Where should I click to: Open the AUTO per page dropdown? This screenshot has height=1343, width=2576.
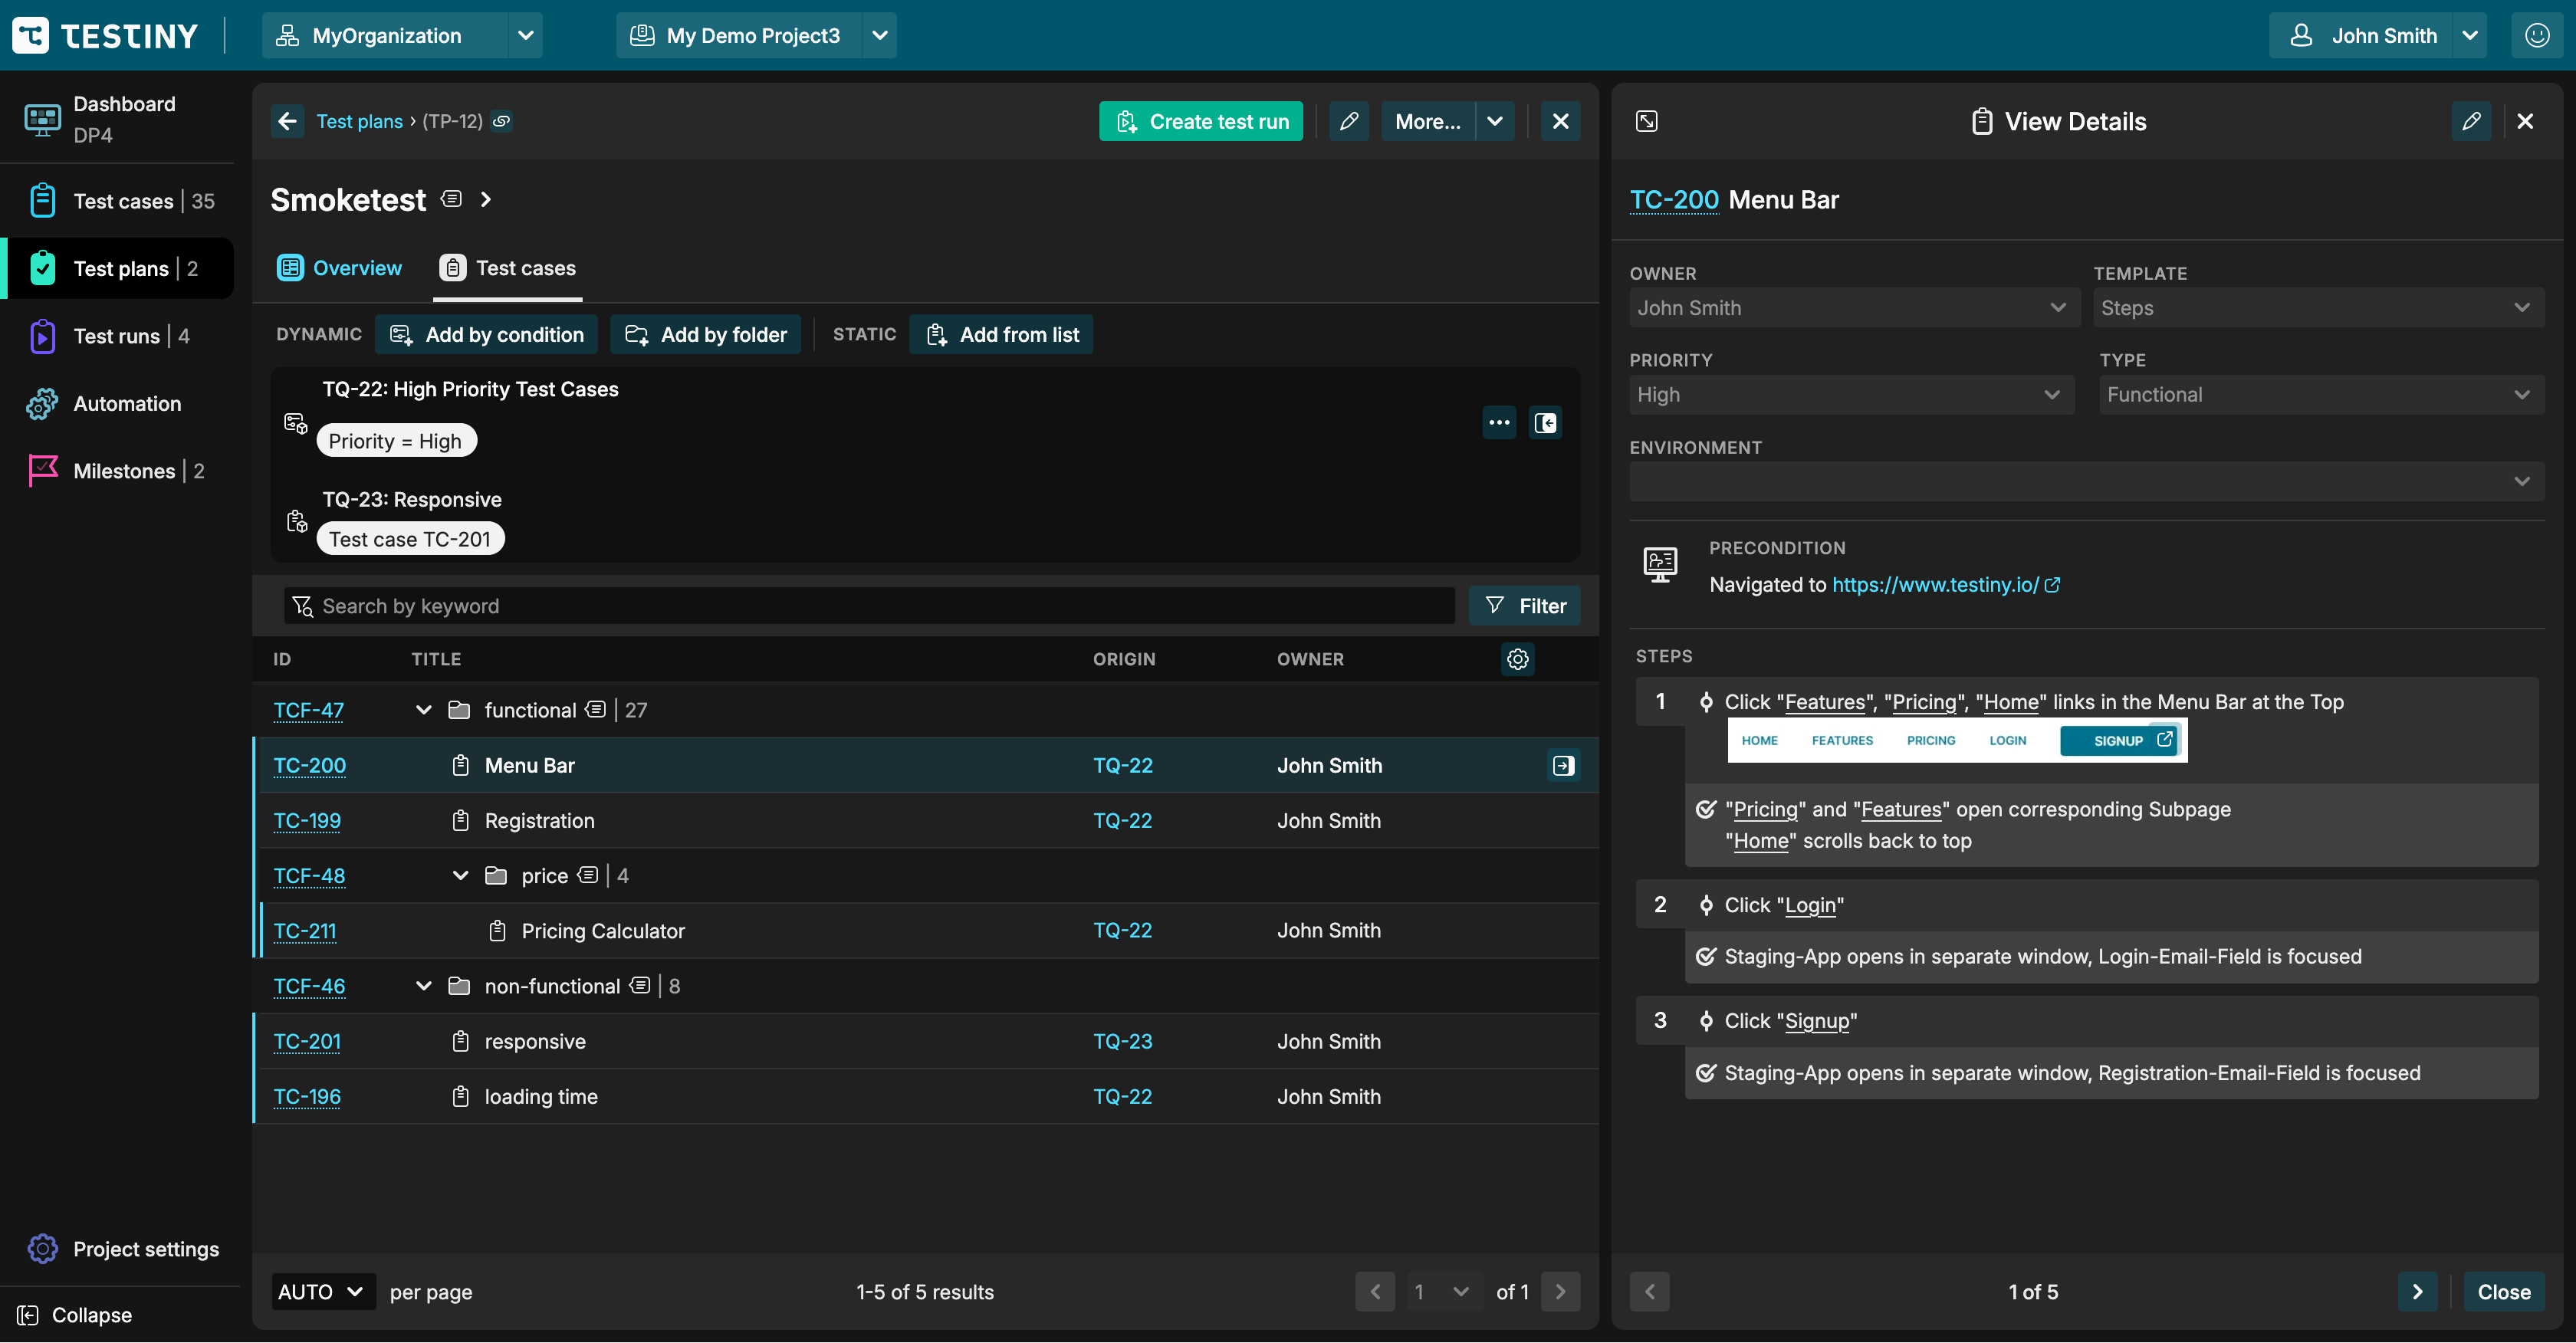point(322,1291)
